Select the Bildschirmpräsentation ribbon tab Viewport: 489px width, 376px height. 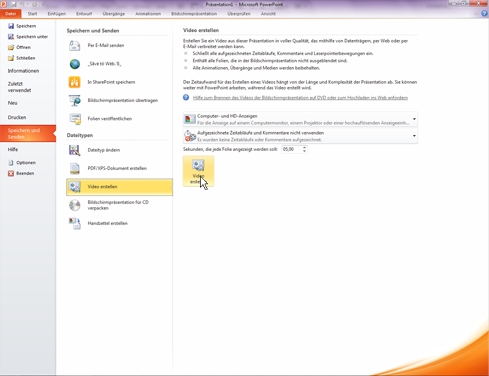[194, 14]
